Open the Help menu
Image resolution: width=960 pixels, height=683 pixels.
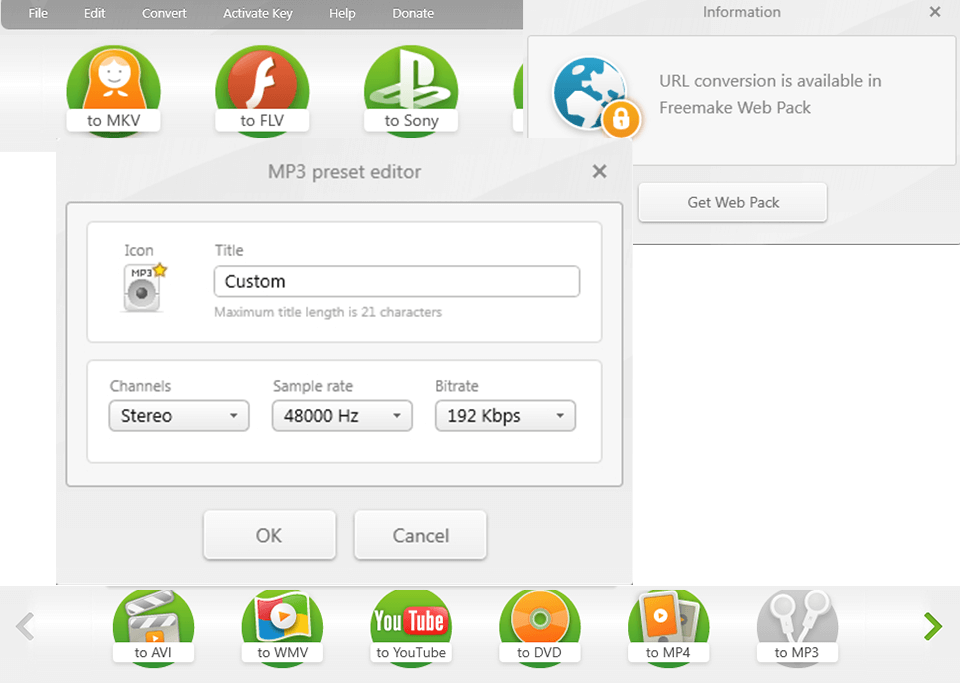(x=342, y=14)
